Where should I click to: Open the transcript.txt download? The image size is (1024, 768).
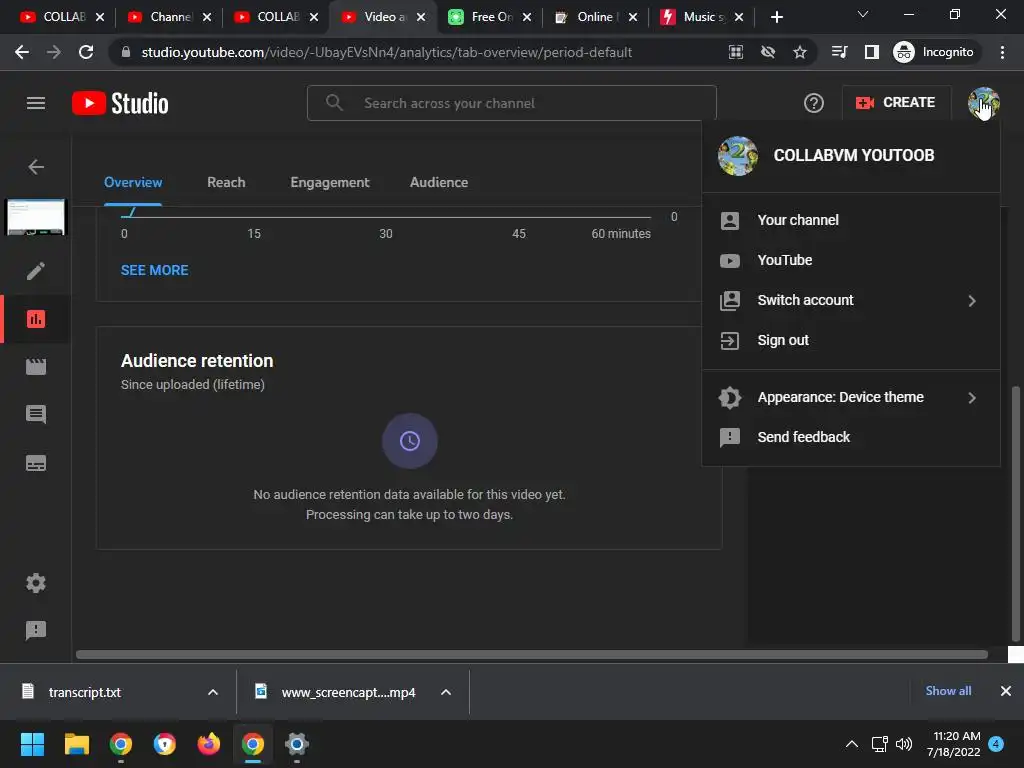[85, 692]
